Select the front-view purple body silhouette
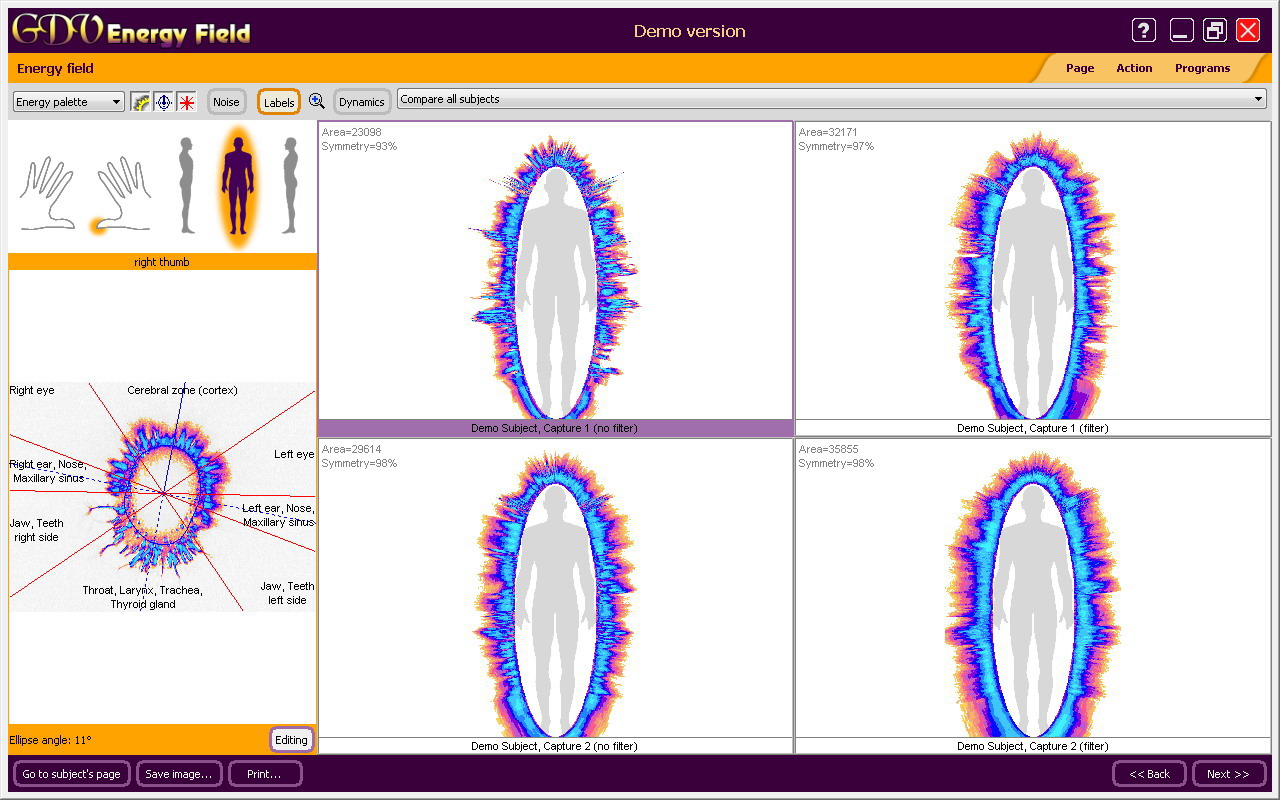Image resolution: width=1280 pixels, height=800 pixels. tap(238, 186)
